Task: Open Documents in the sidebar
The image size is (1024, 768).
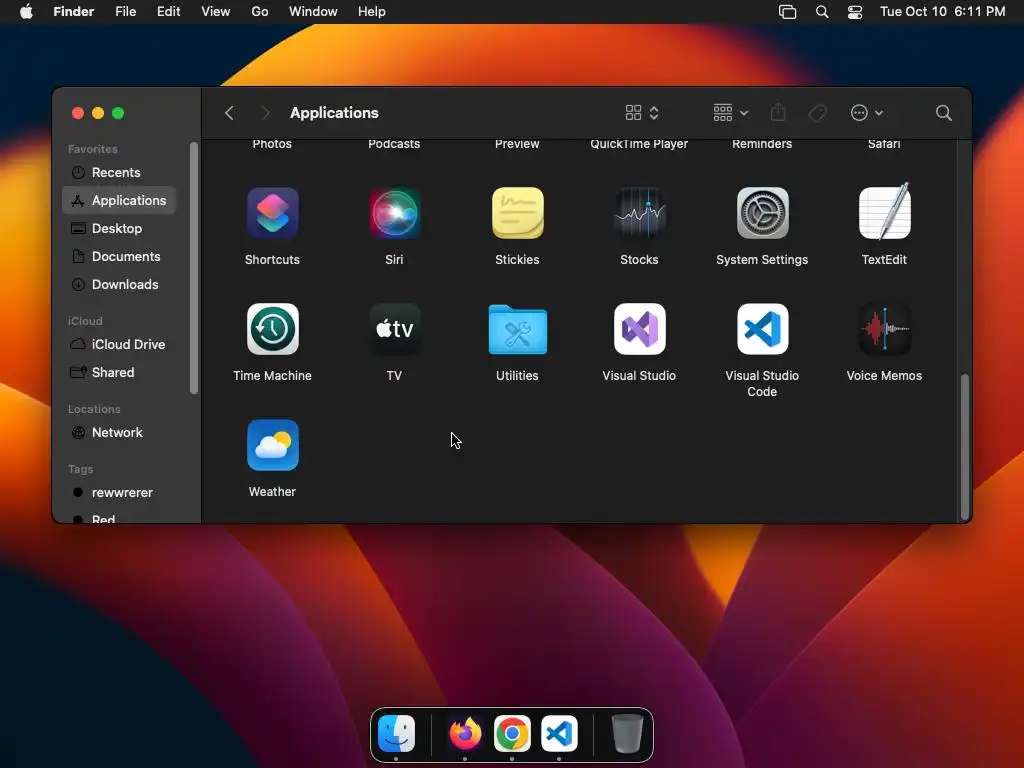Action: coord(119,257)
